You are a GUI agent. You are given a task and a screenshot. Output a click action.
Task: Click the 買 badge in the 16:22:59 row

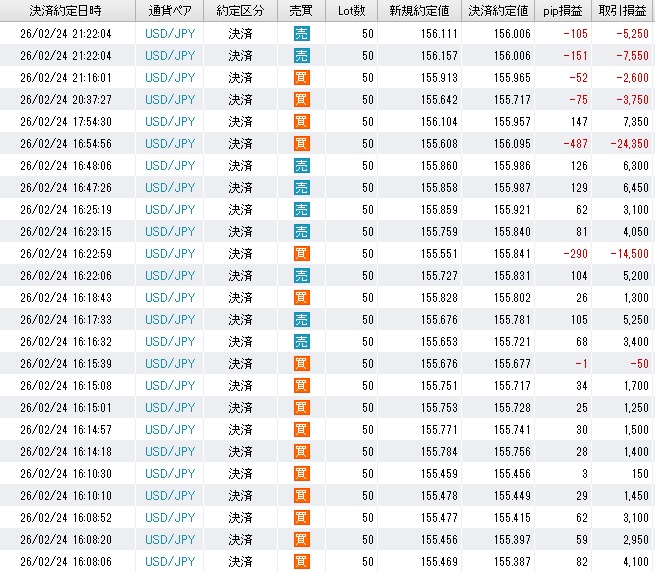point(302,253)
